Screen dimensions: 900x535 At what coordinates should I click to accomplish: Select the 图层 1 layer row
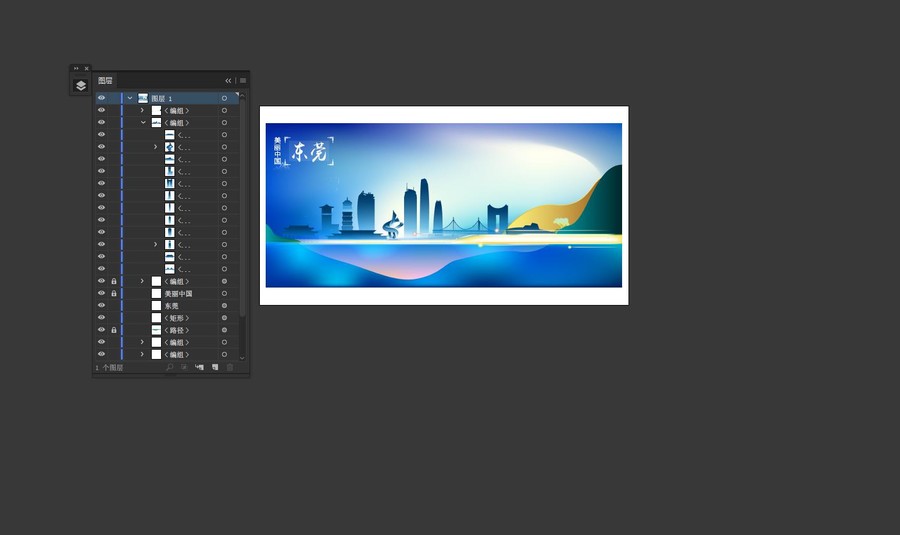[166, 98]
